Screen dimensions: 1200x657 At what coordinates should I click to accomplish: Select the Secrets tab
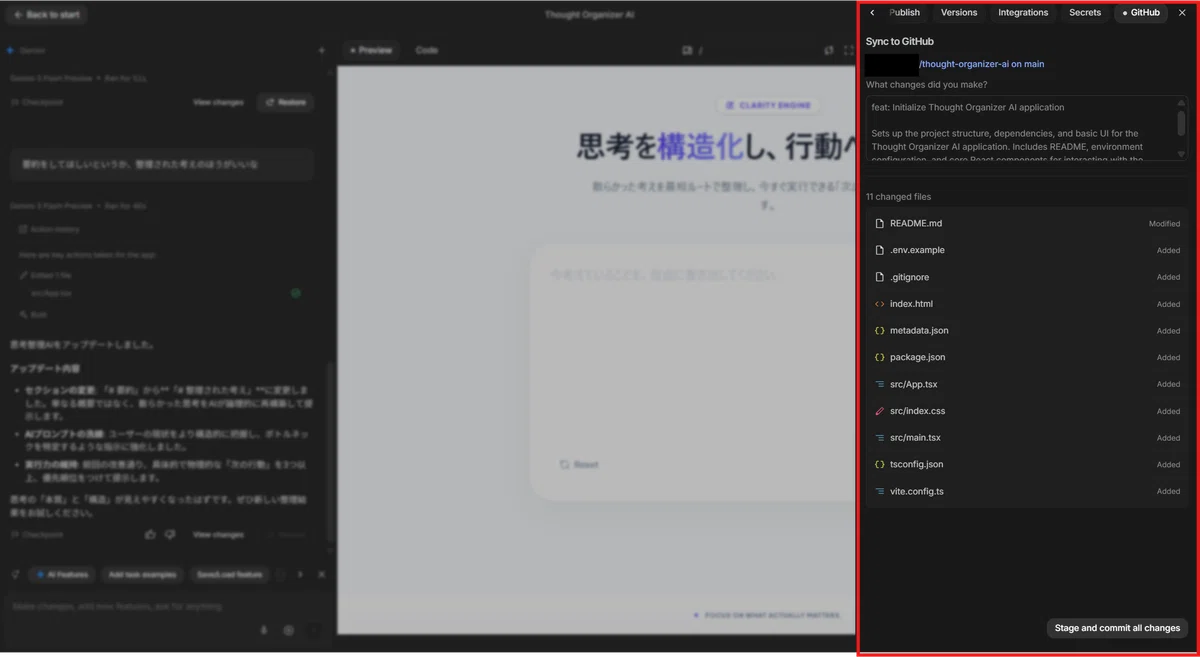tap(1085, 13)
